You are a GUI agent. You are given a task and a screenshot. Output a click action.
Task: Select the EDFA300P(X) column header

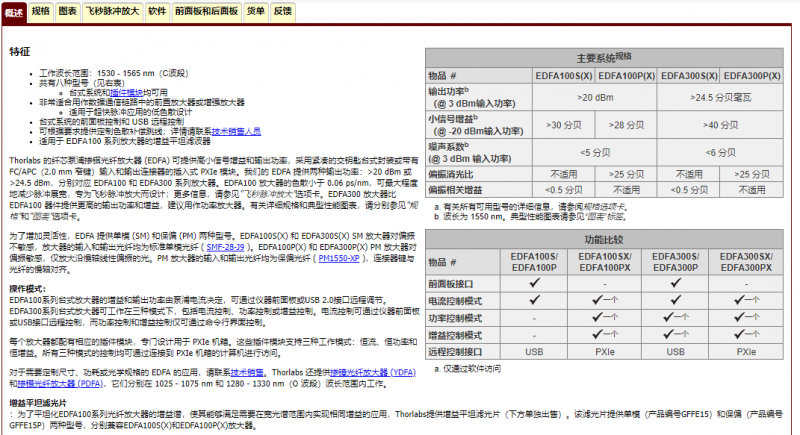(752, 75)
